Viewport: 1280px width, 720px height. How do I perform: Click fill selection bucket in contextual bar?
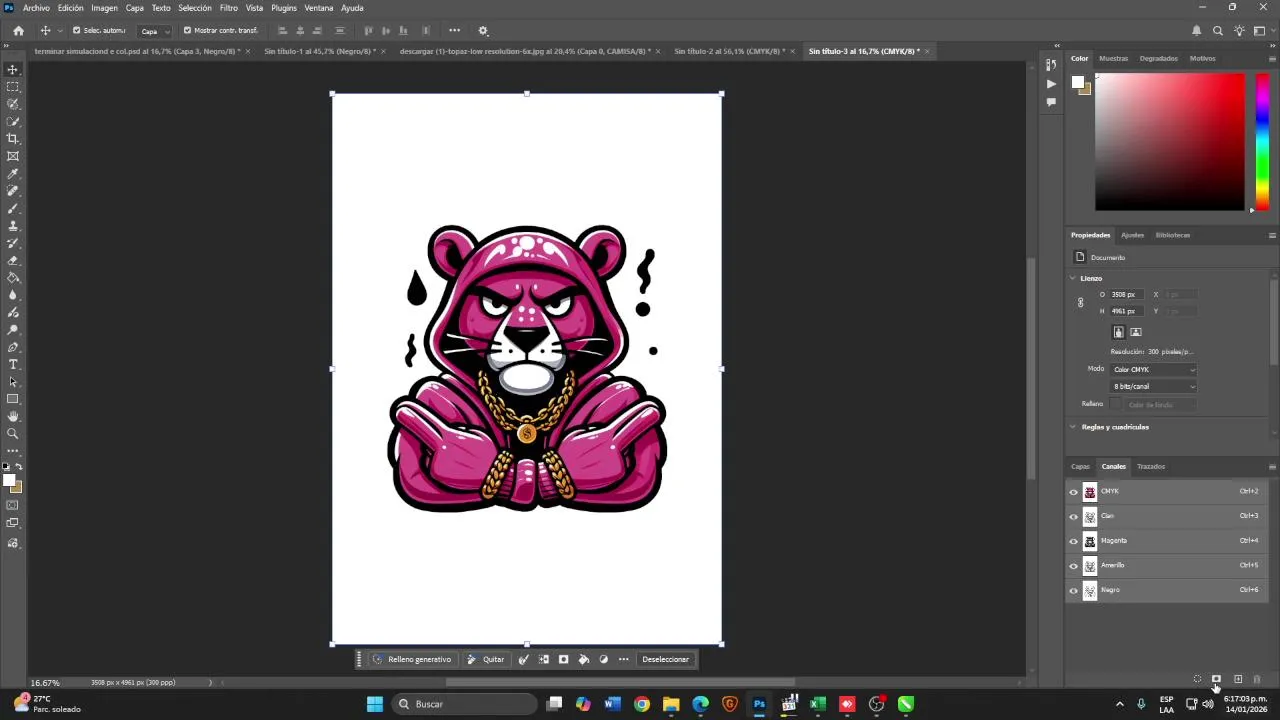(584, 659)
